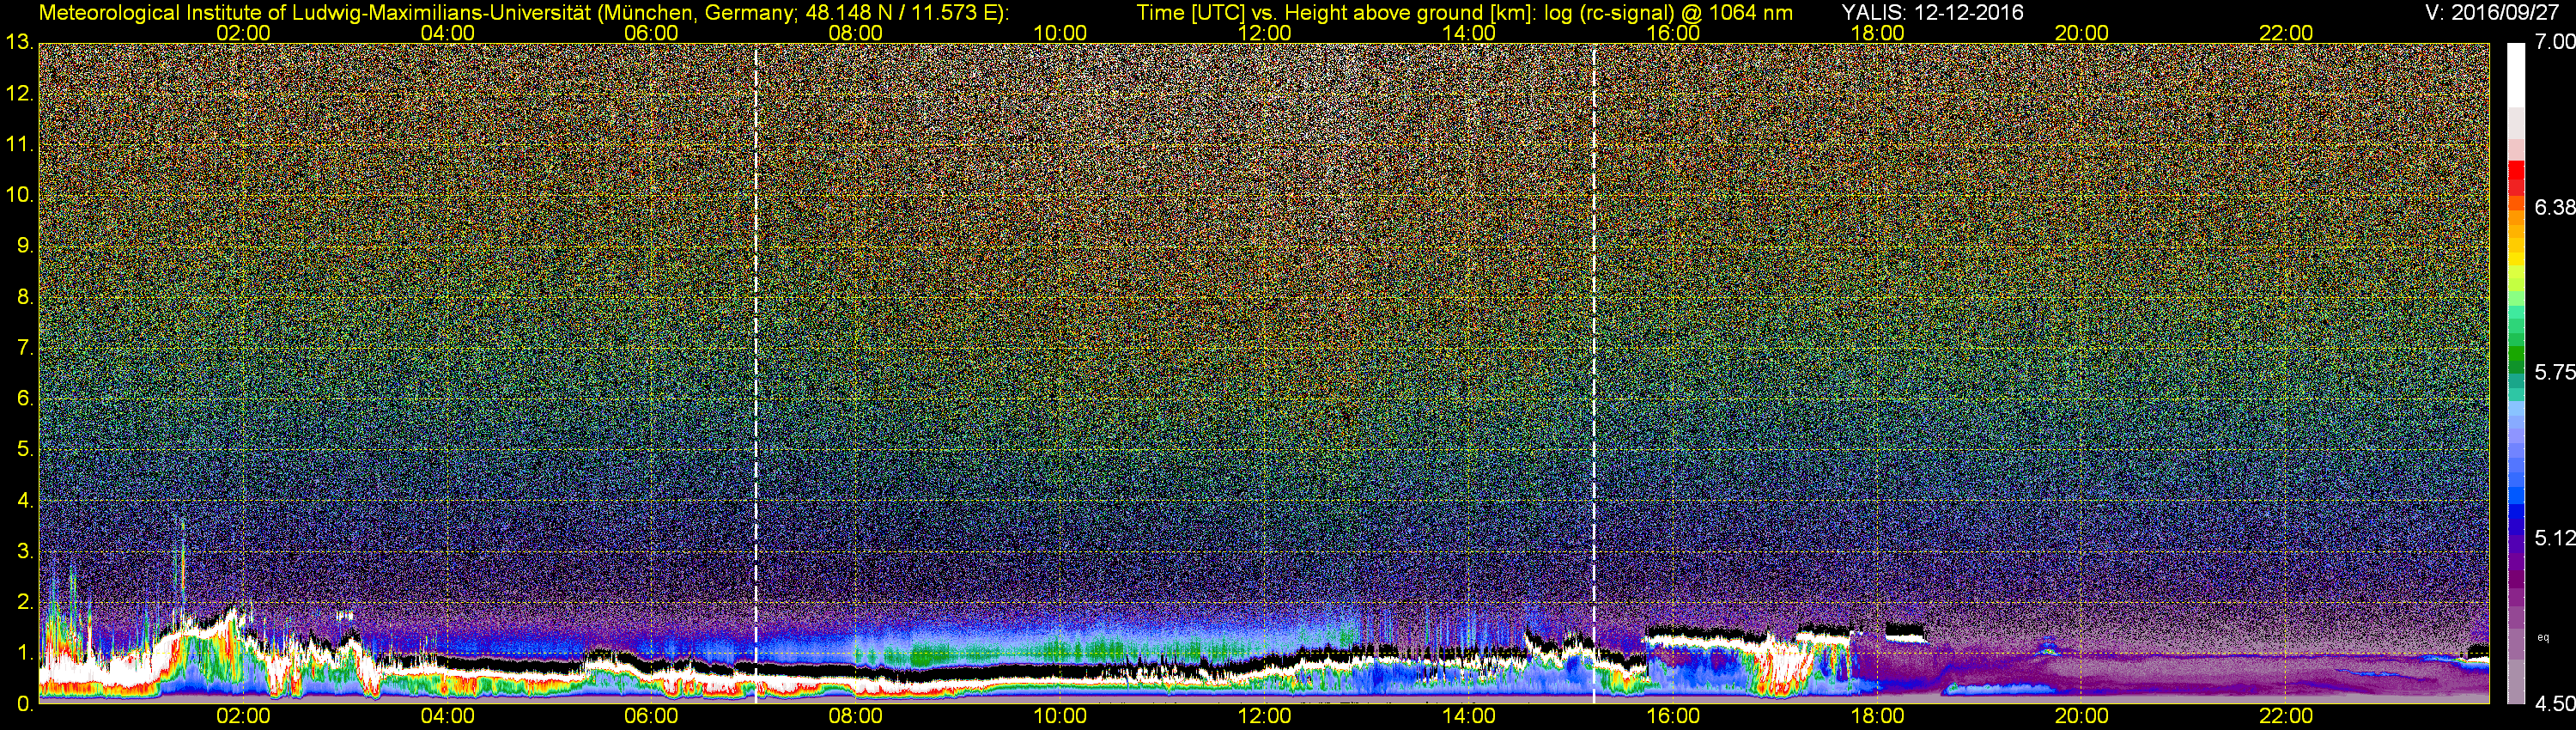Click the 12:00 label on the bottom time axis
Screen dimensions: 2576x730
tap(1264, 716)
